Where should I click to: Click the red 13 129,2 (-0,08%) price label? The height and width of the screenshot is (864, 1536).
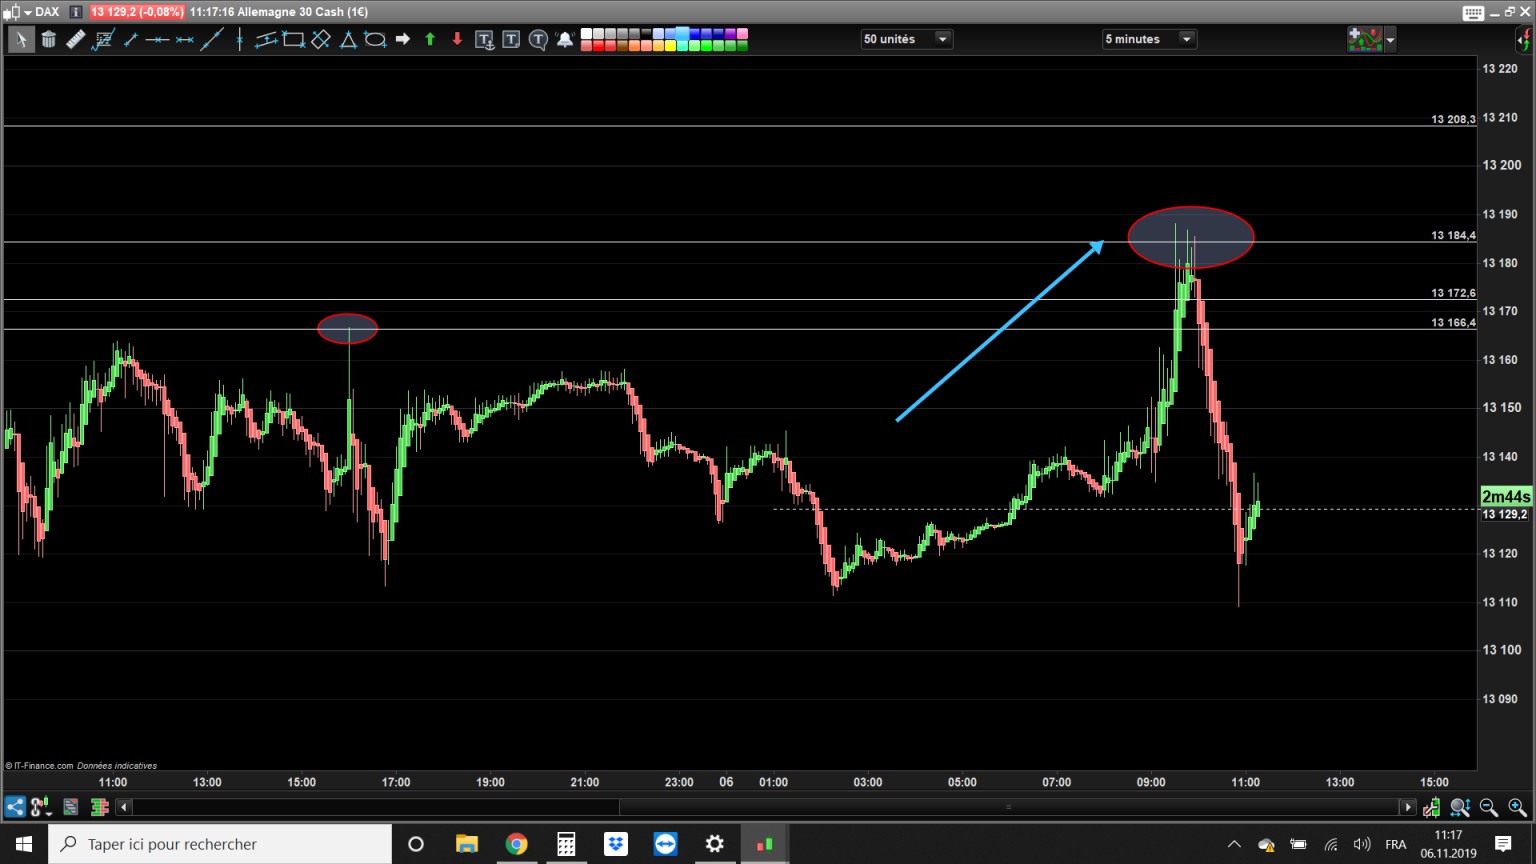(x=137, y=12)
